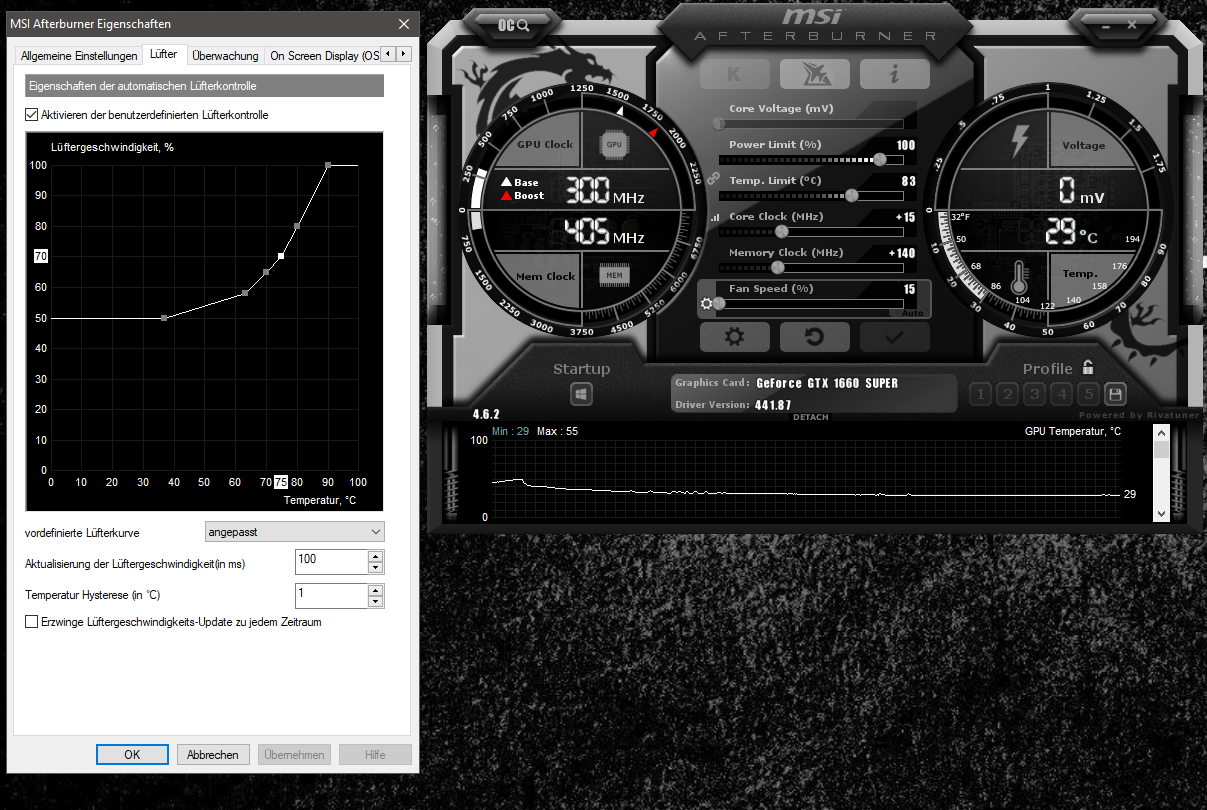This screenshot has height=810, width=1207.
Task: Click the Abbrechen button
Action: tap(213, 755)
